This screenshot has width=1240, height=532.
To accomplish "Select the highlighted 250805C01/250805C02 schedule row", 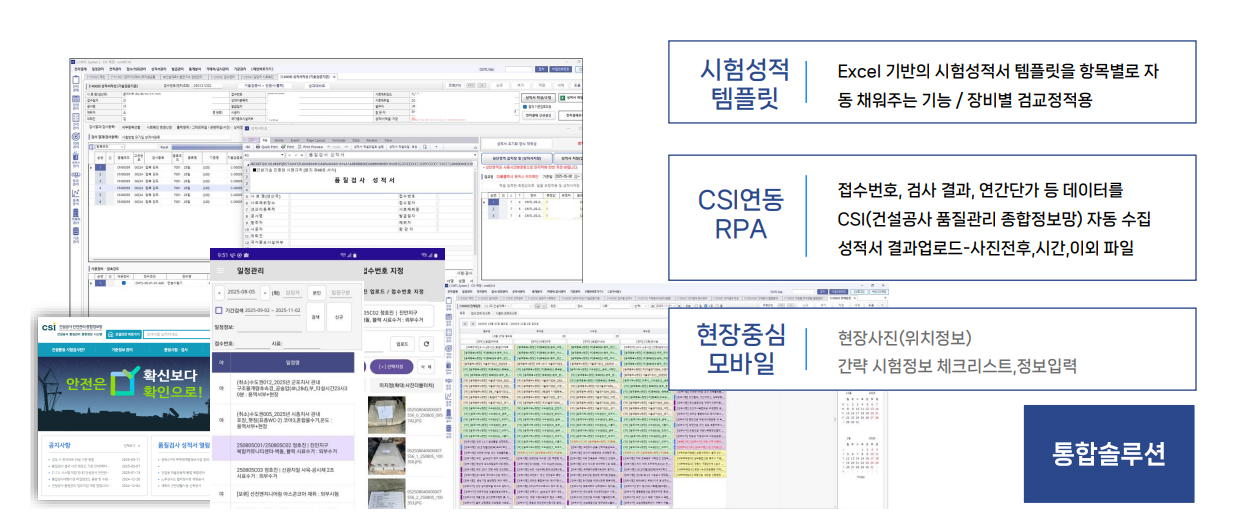I will pos(283,448).
